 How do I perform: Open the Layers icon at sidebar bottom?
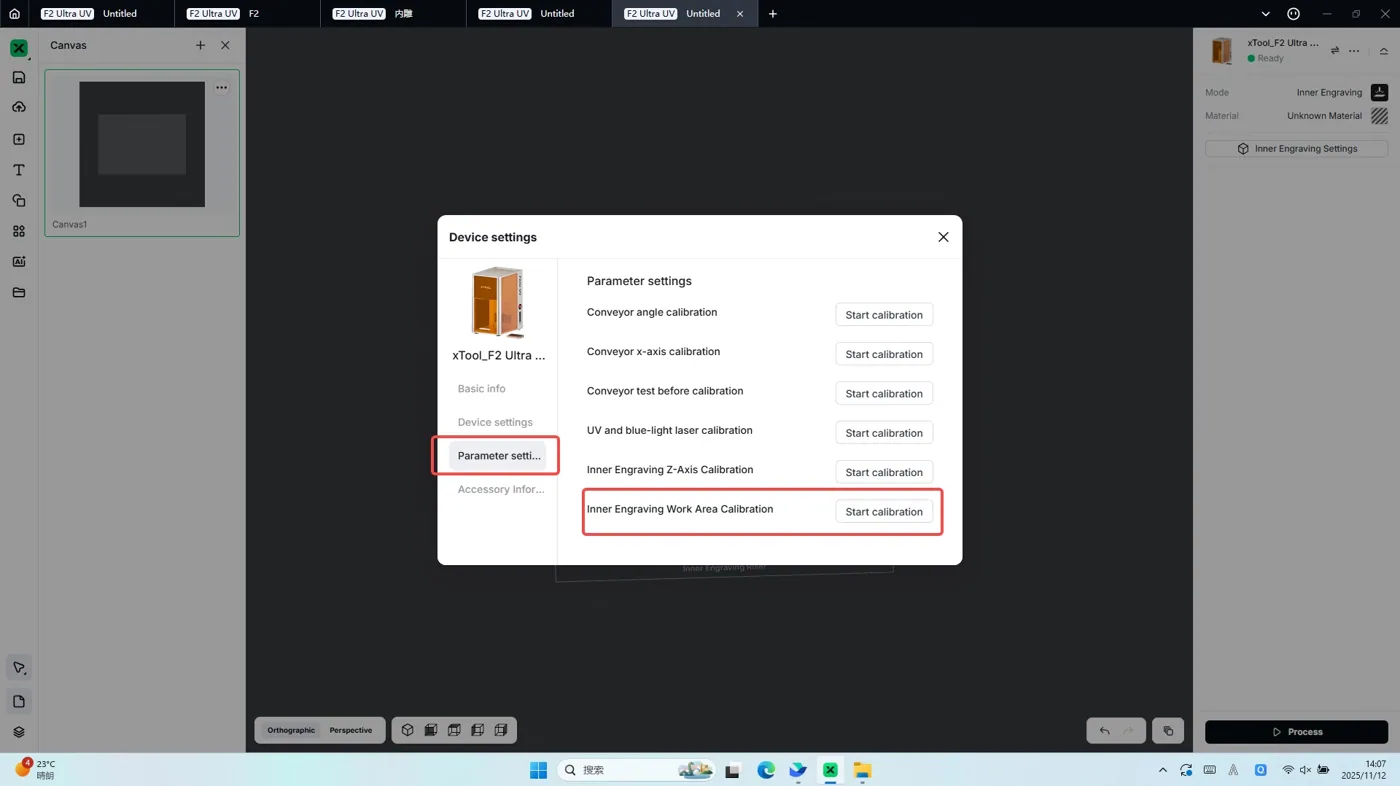pyautogui.click(x=18, y=732)
